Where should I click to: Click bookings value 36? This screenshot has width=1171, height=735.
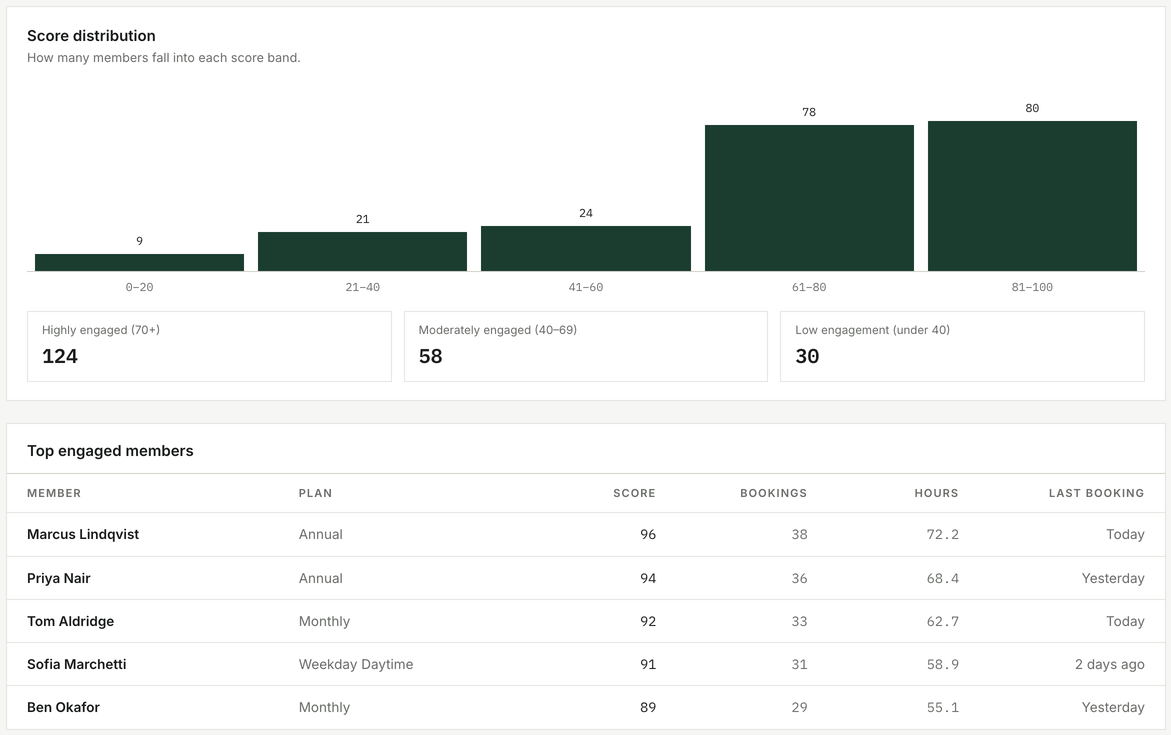(x=799, y=578)
